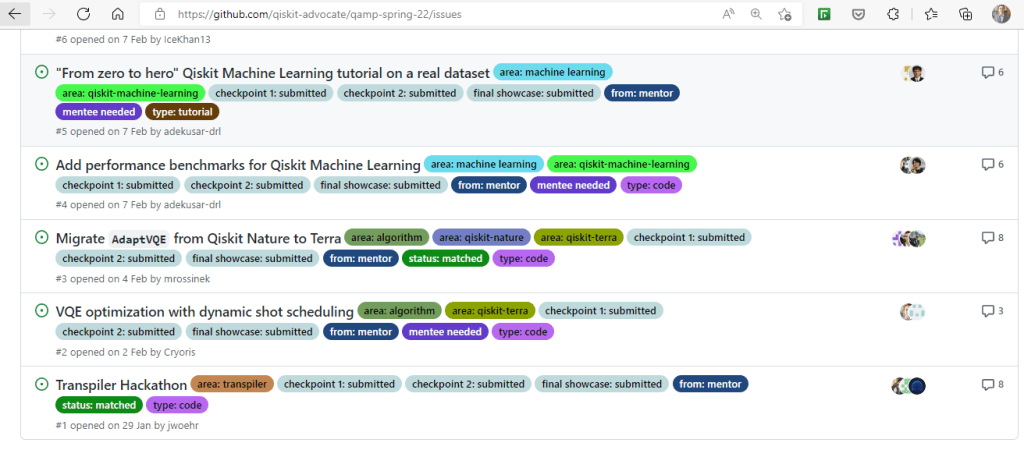Add this page to favorites
The image size is (1024, 450).
(785, 15)
